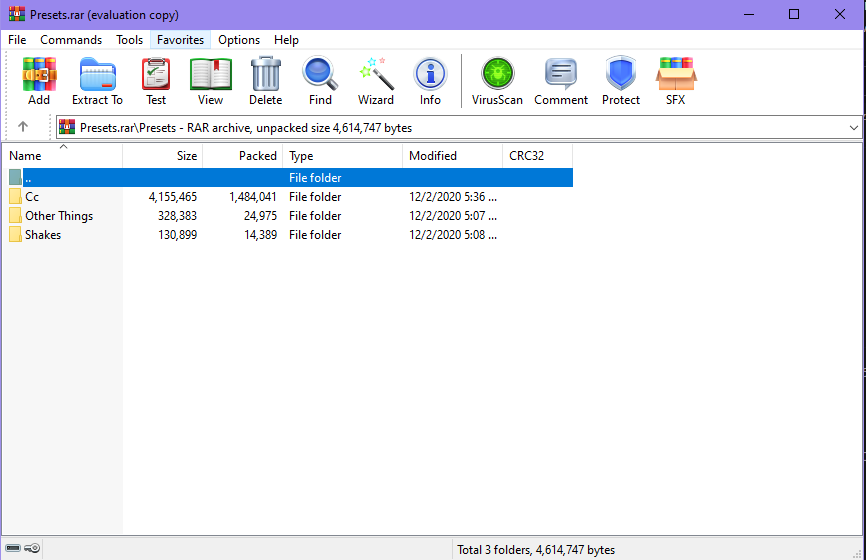The image size is (866, 560).
Task: Click size value 4,155,465
Action: (x=173, y=197)
